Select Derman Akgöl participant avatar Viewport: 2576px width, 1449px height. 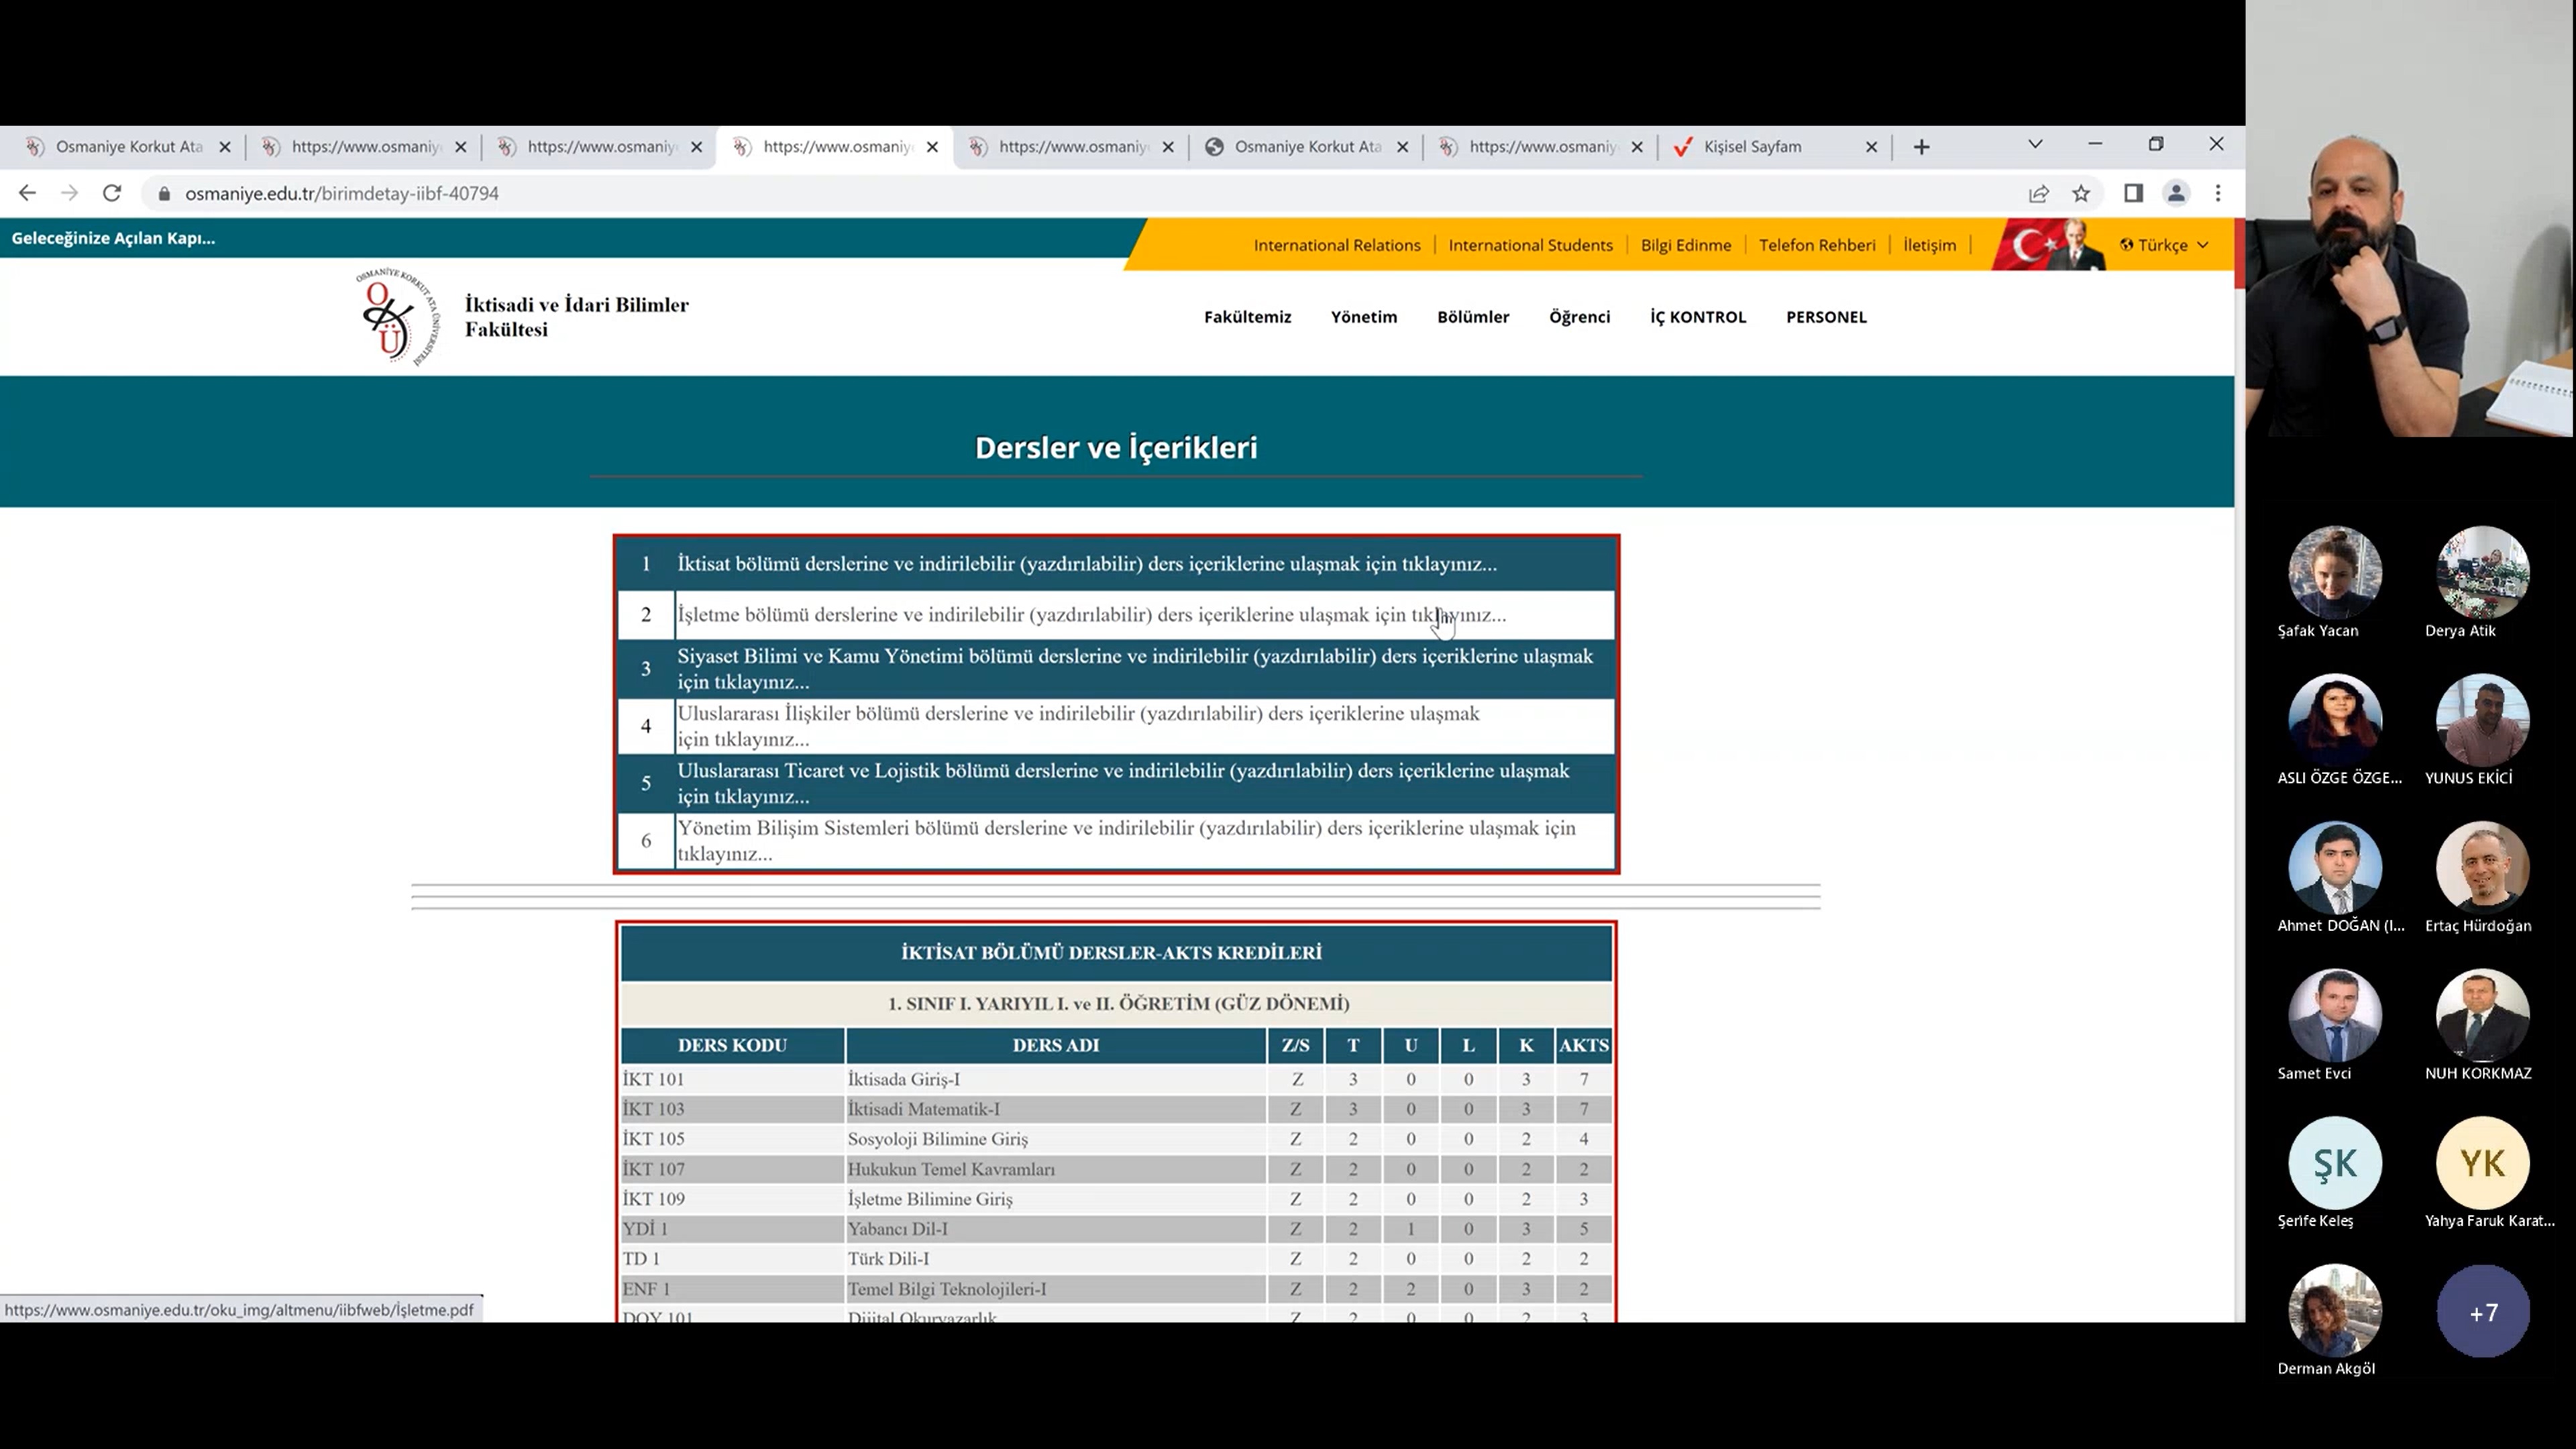2334,1311
